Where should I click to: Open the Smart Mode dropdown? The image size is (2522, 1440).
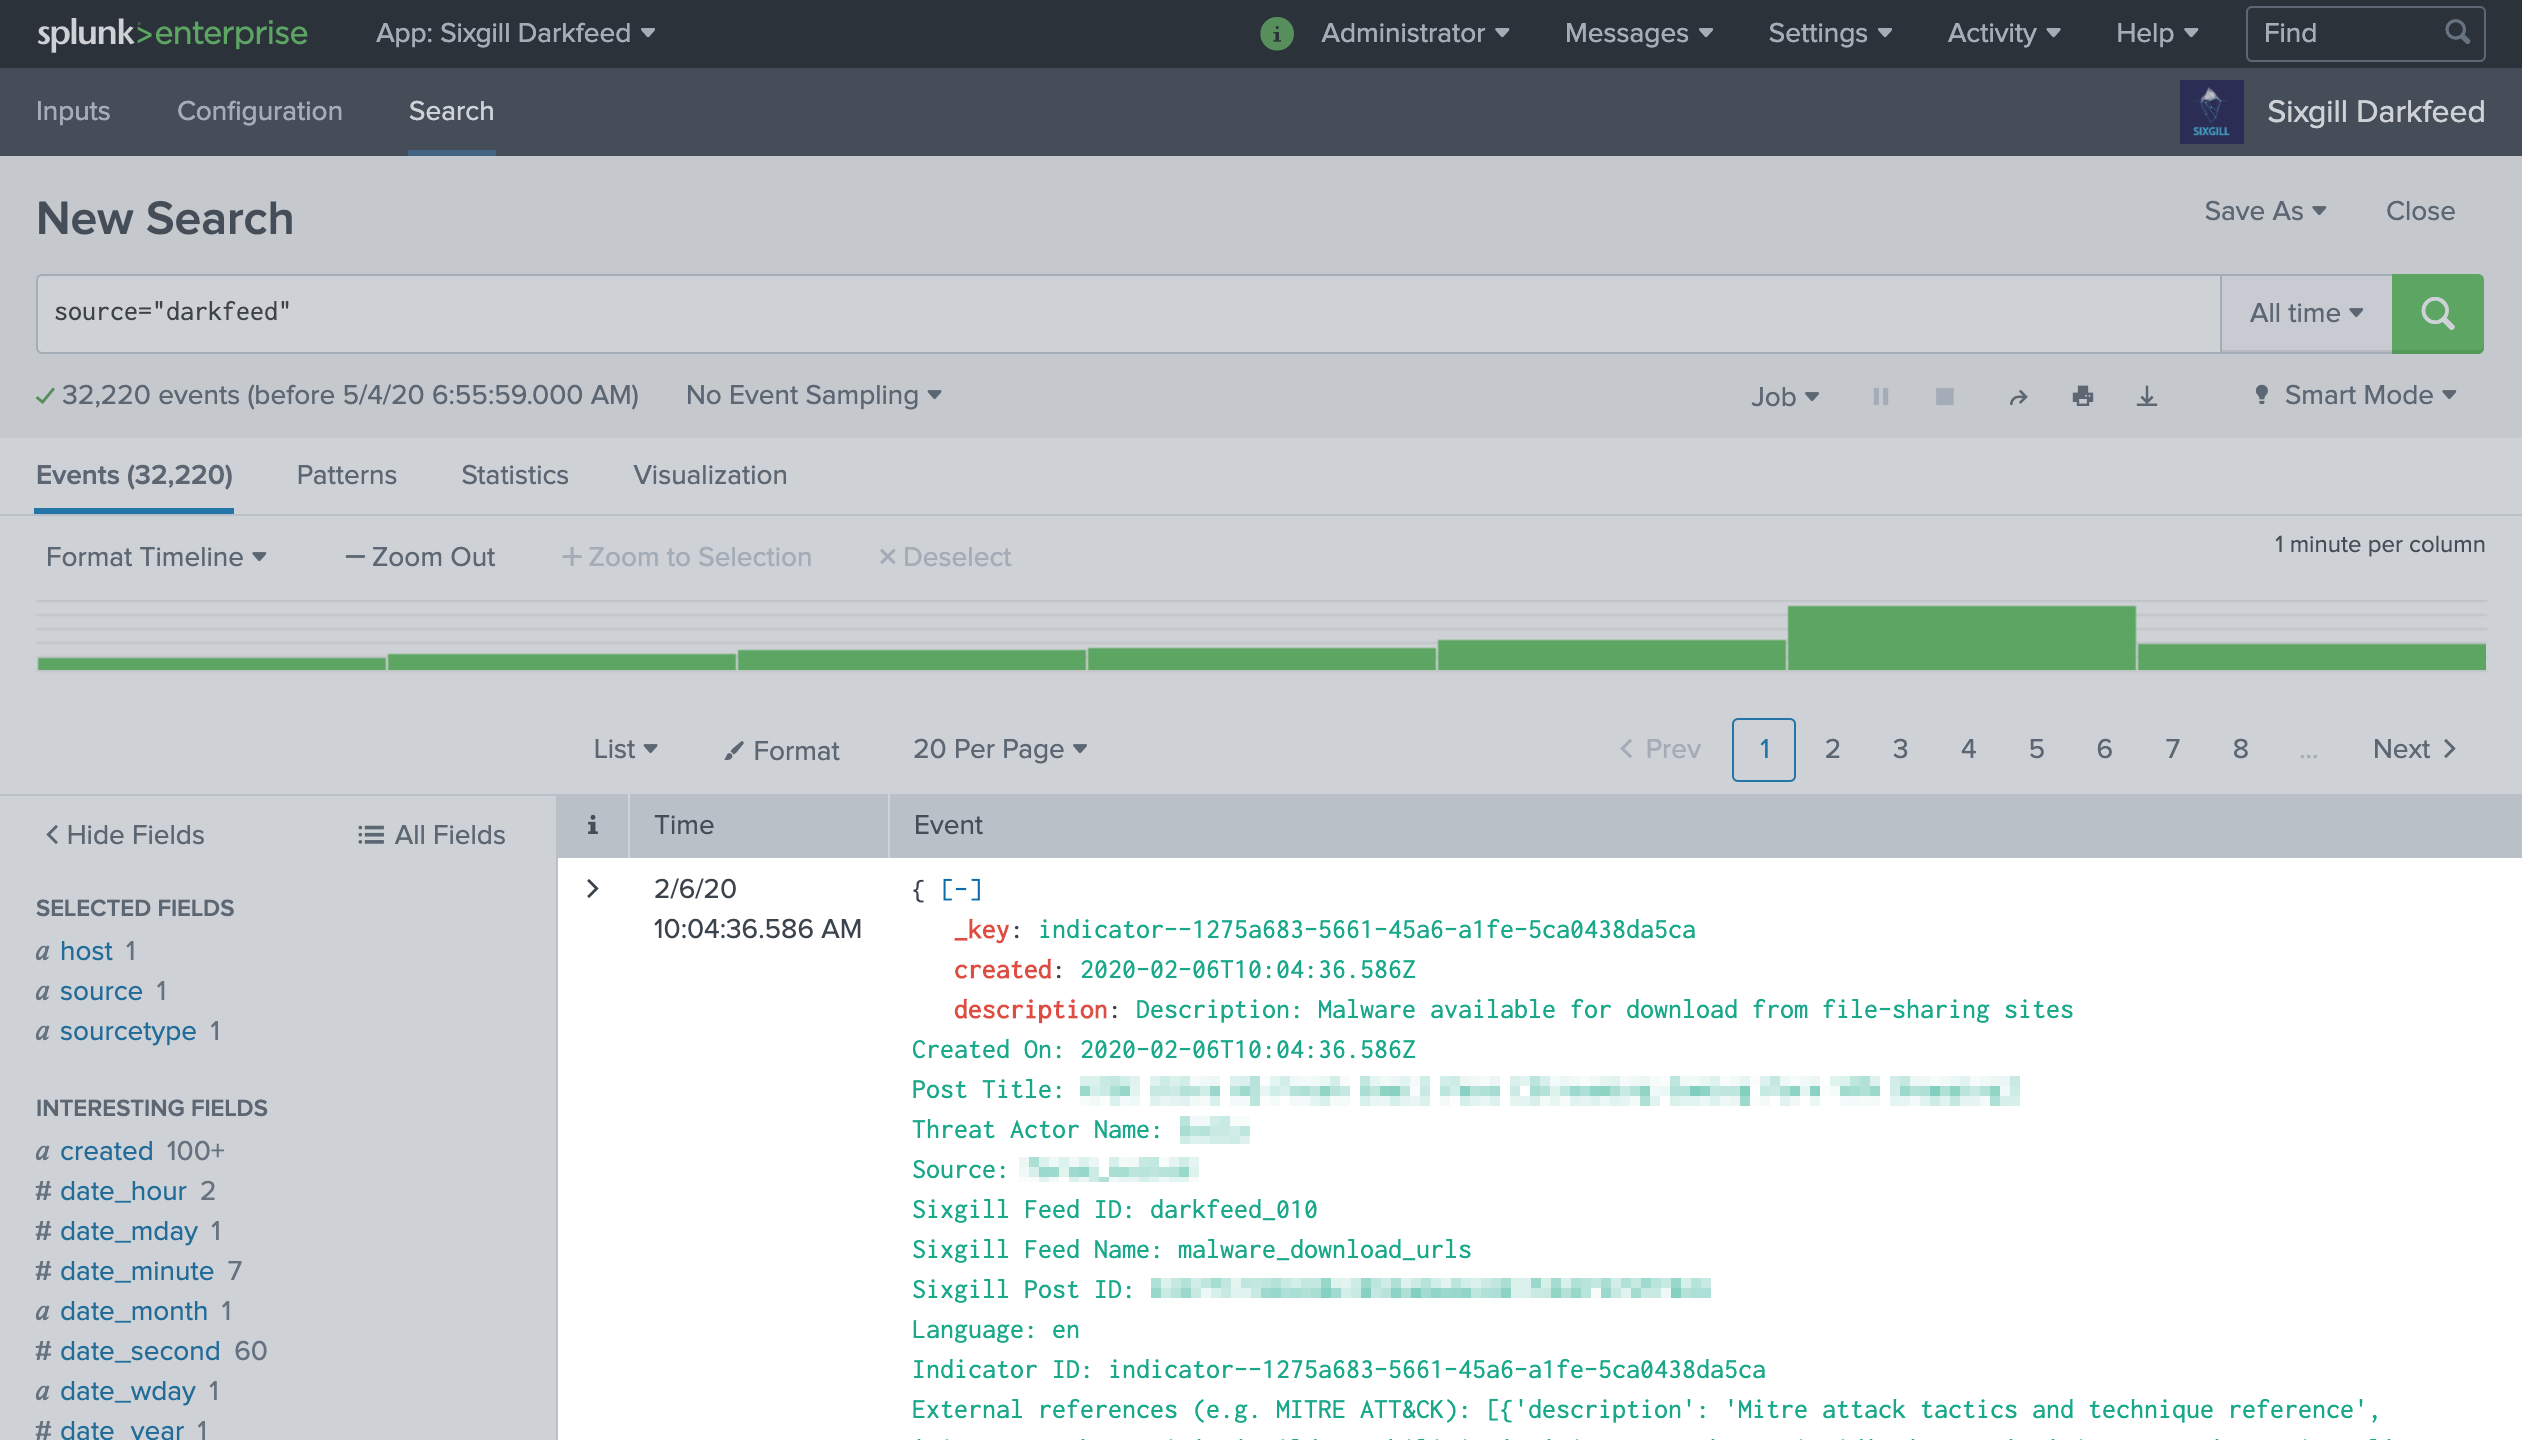[2355, 395]
